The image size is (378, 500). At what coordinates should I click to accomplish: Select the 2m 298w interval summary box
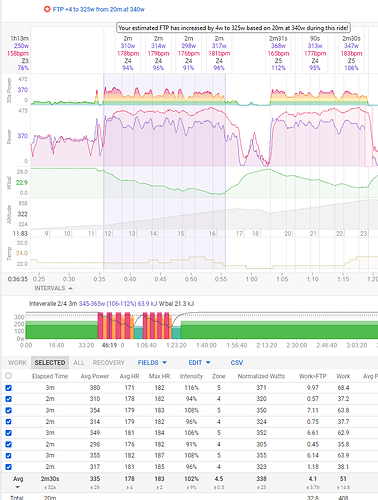pyautogui.click(x=189, y=53)
